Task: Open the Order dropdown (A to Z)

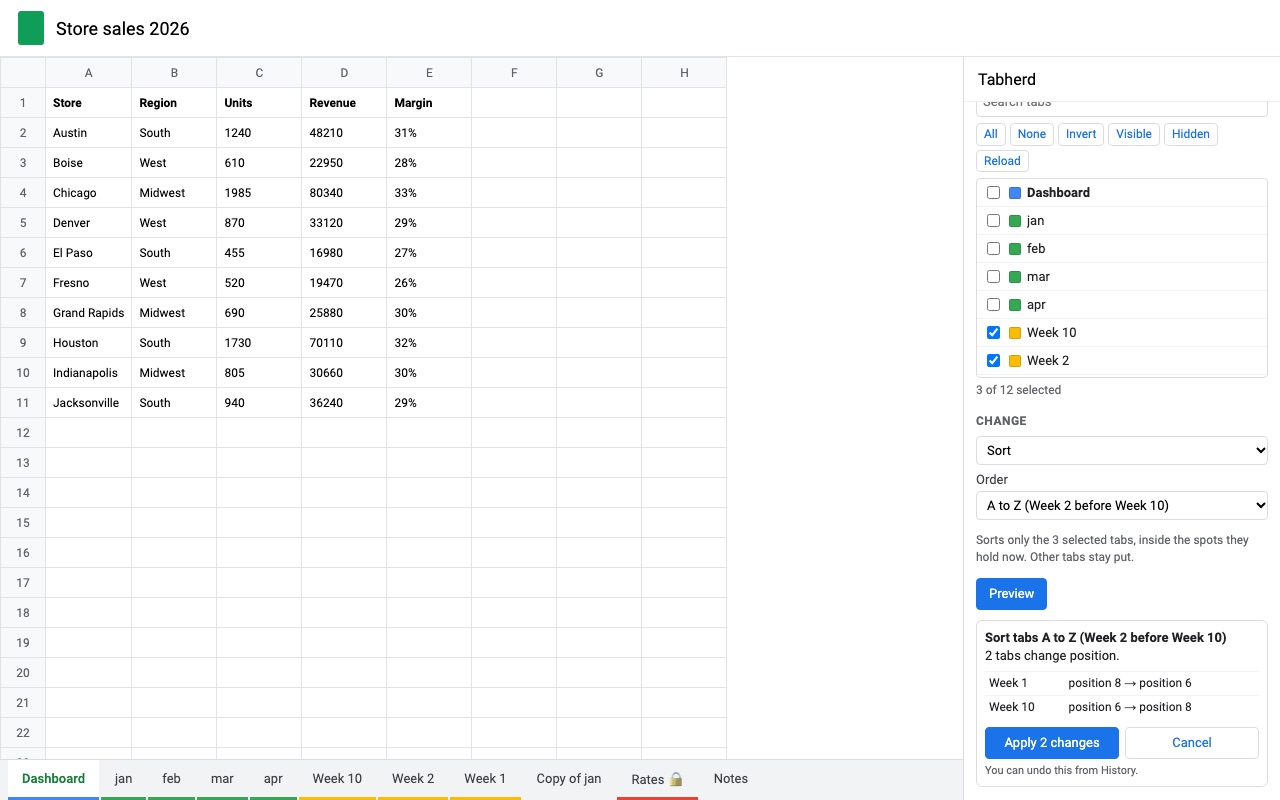Action: (x=1122, y=505)
